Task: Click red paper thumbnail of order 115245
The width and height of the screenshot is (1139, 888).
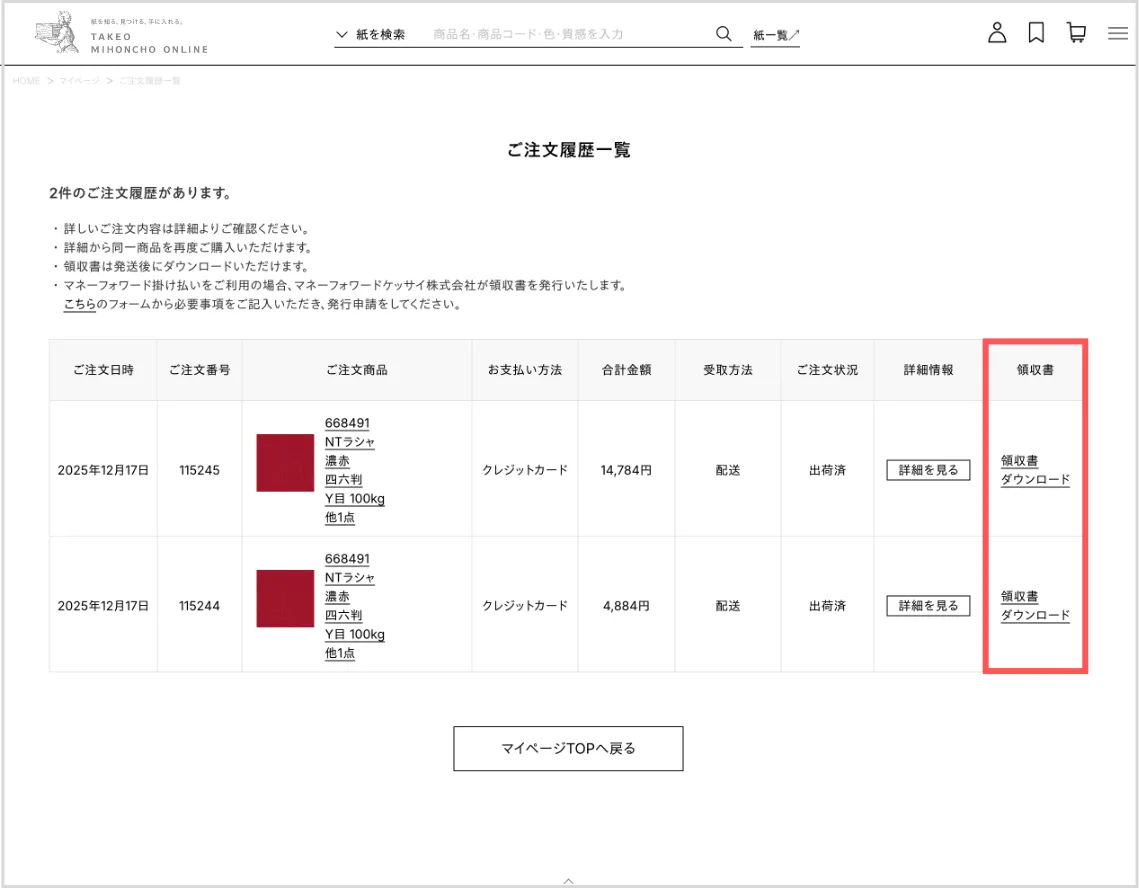Action: 285,463
